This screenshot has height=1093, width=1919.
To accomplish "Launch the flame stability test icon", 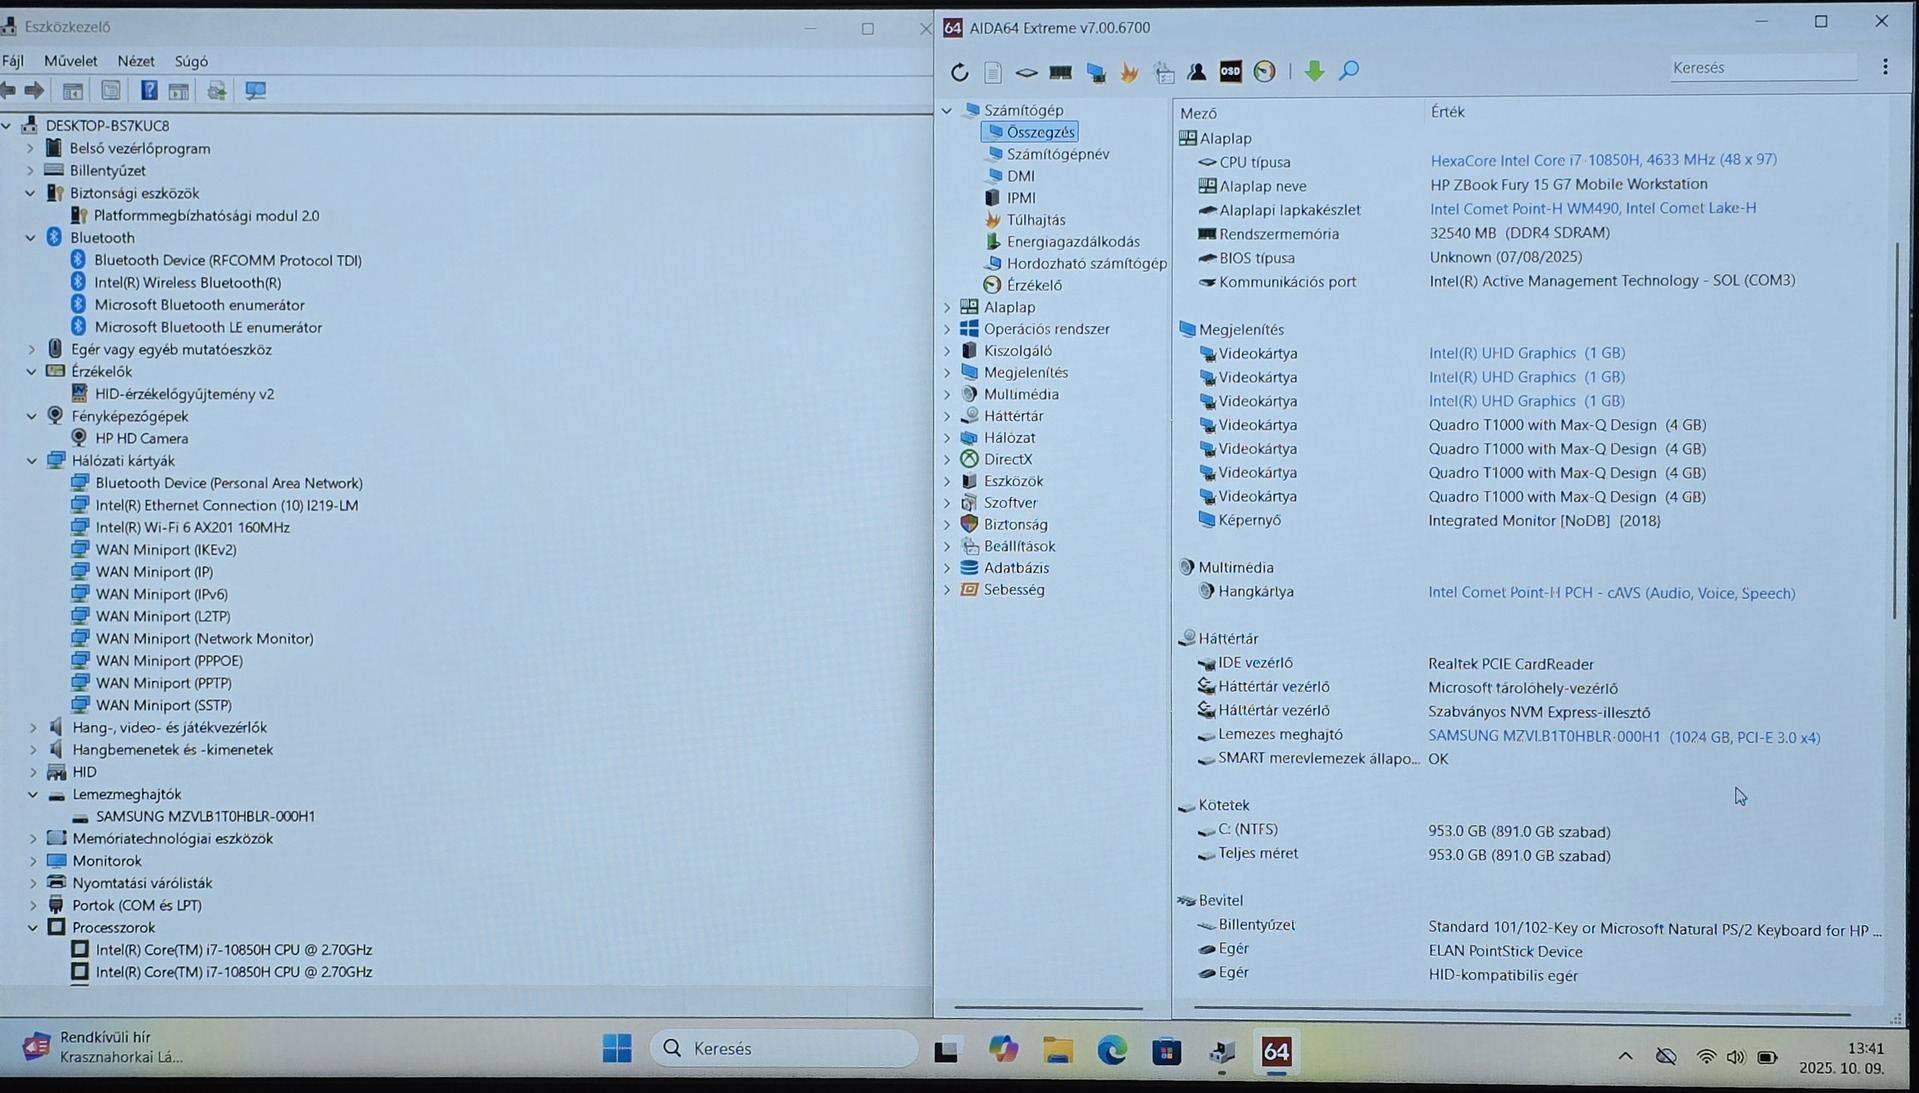I will (x=1129, y=71).
